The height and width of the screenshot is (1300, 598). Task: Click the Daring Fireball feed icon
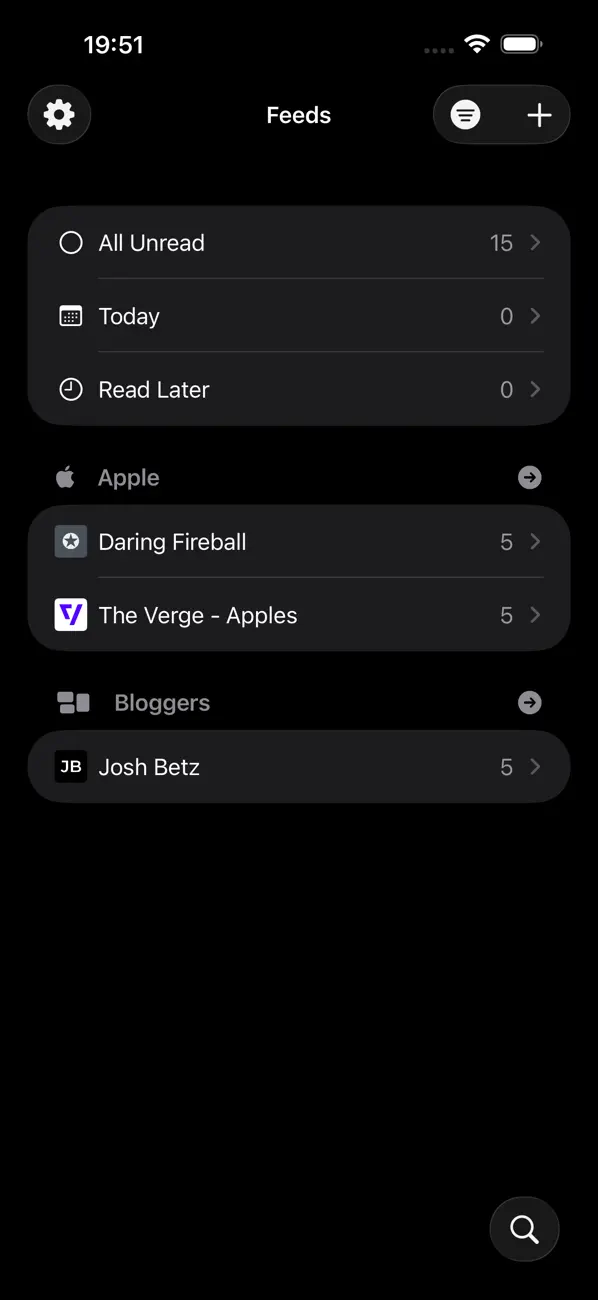click(x=70, y=541)
